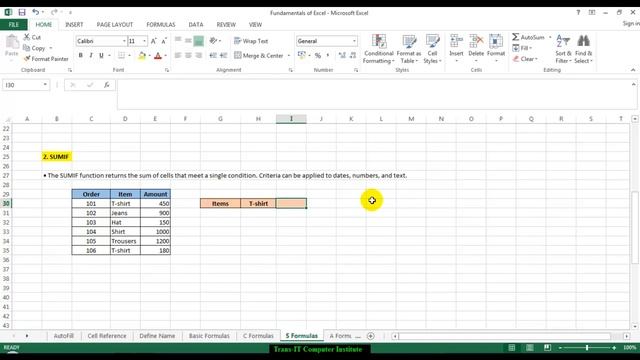Expand the fill color dropdown arrow
Screen dimensions: 640x360
[x=149, y=56]
